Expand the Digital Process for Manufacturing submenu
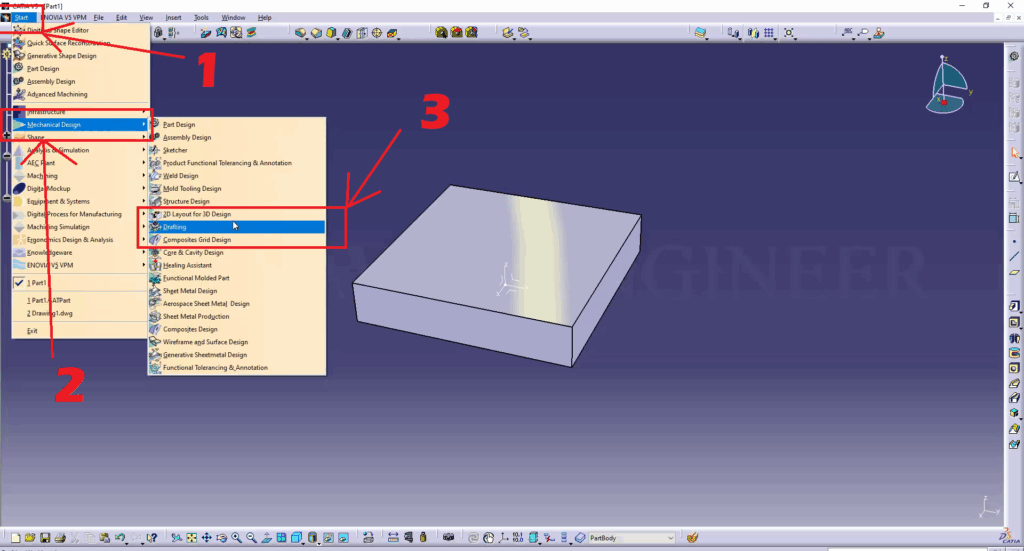The width and height of the screenshot is (1024, 551). (74, 214)
